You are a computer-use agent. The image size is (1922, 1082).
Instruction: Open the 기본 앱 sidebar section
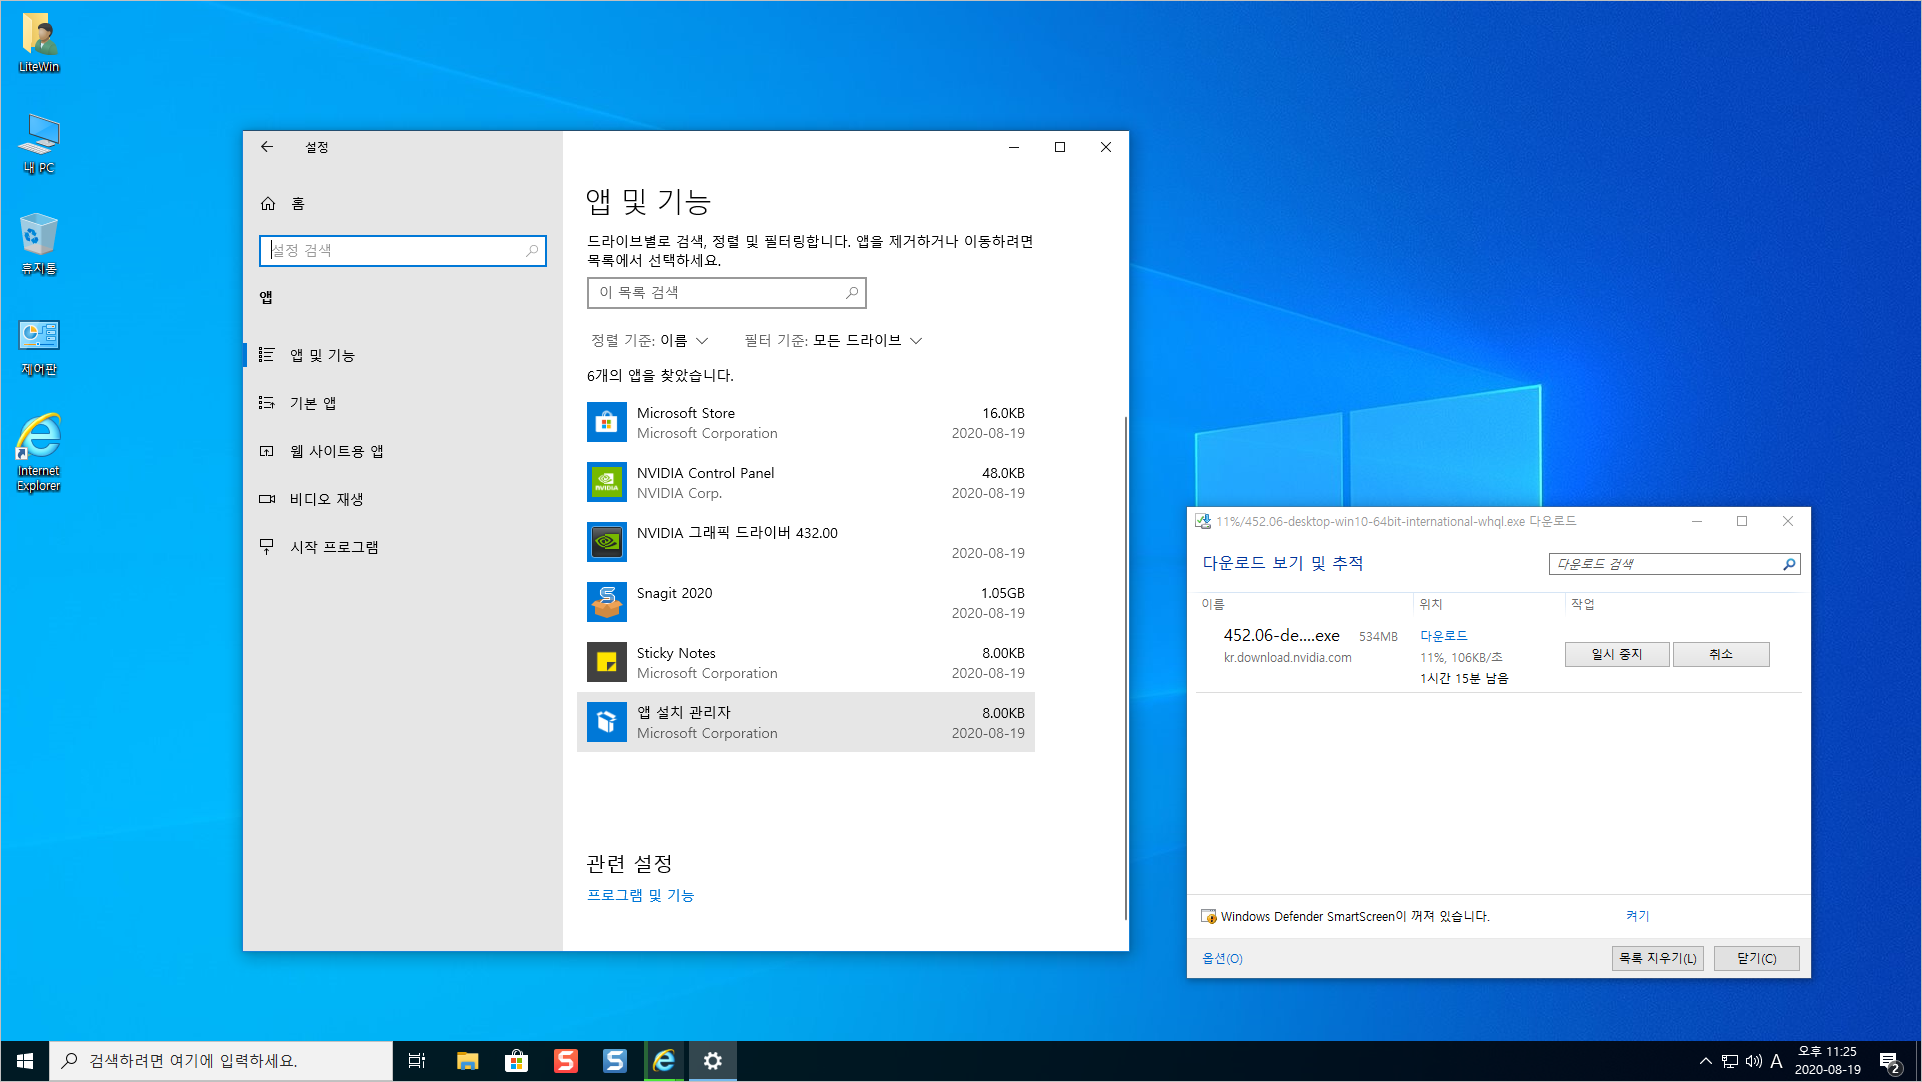(x=403, y=403)
